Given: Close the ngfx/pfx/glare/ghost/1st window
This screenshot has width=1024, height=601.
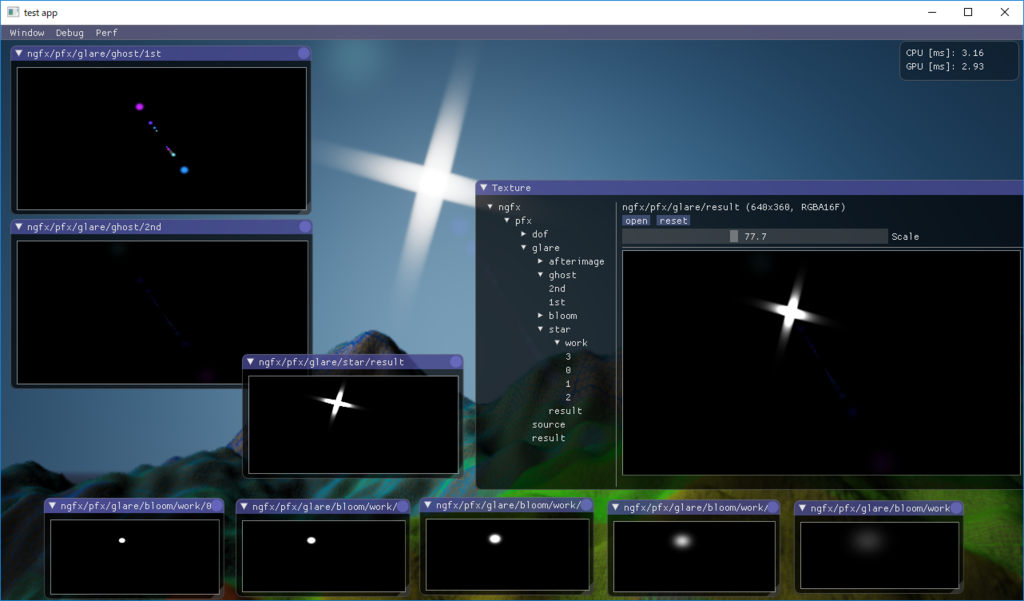Looking at the screenshot, I should 304,54.
